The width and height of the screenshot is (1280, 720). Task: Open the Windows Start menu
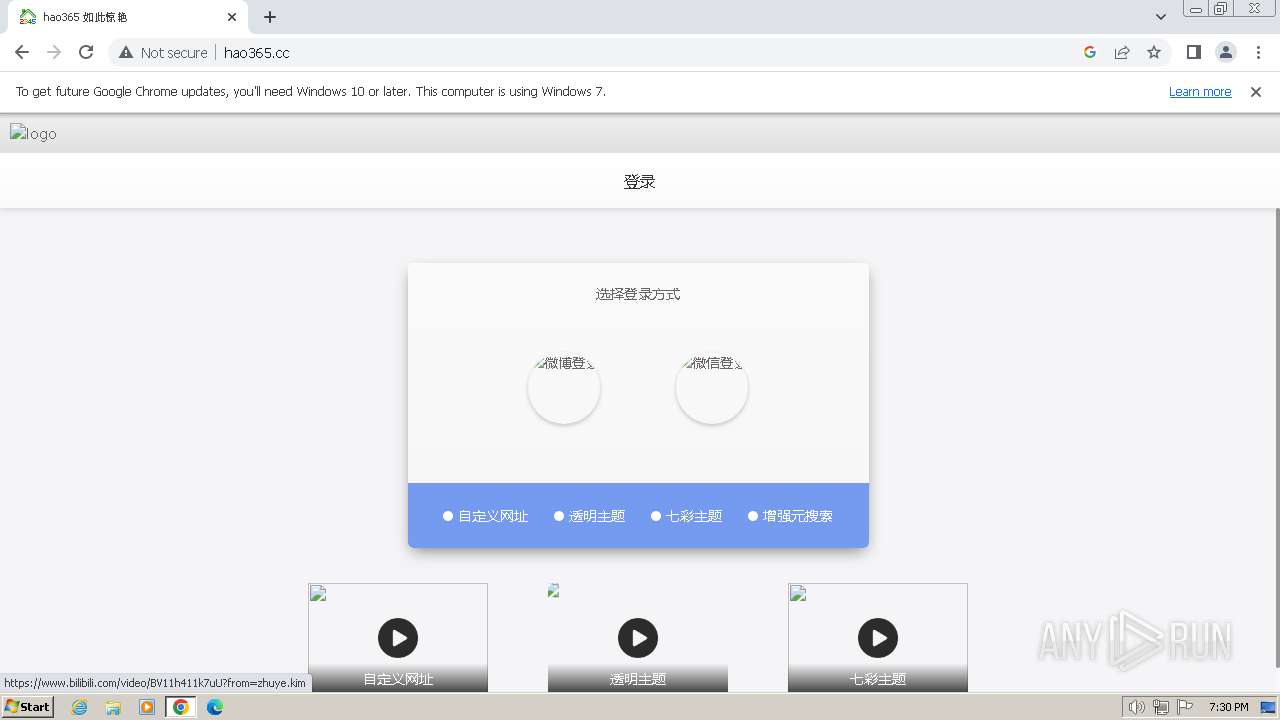tap(27, 707)
